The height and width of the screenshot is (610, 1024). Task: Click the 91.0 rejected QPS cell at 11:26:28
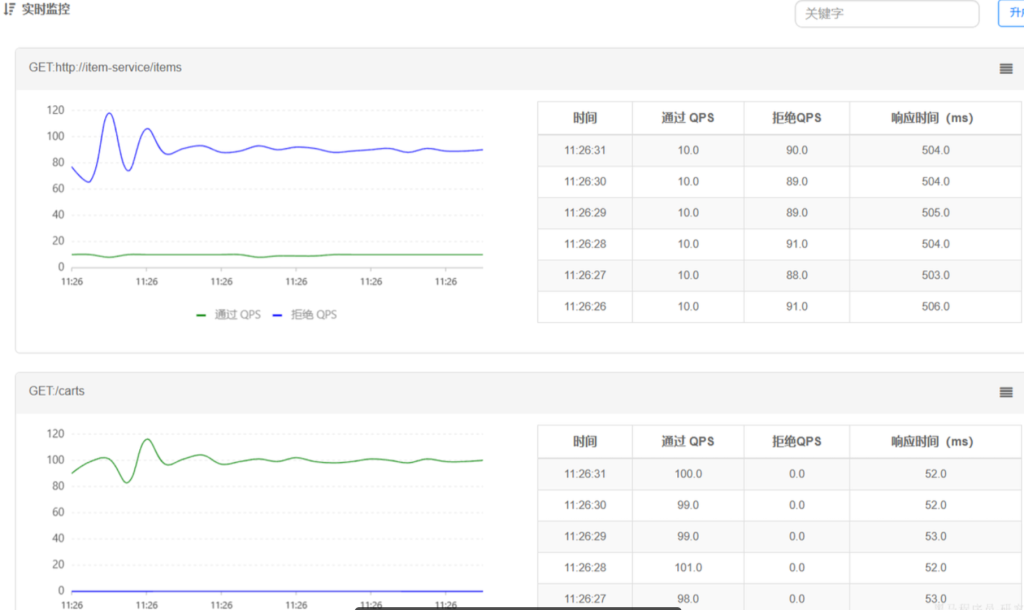[796, 244]
